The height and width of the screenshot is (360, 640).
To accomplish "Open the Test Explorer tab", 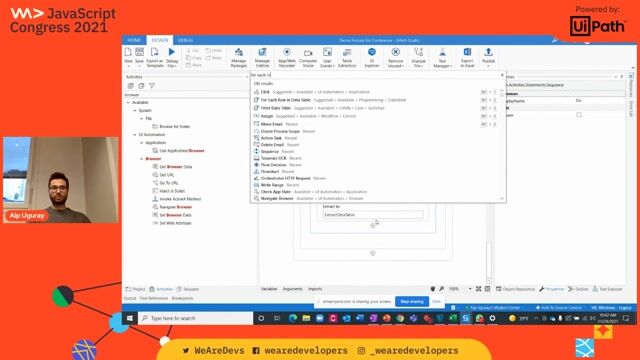I will (x=607, y=289).
